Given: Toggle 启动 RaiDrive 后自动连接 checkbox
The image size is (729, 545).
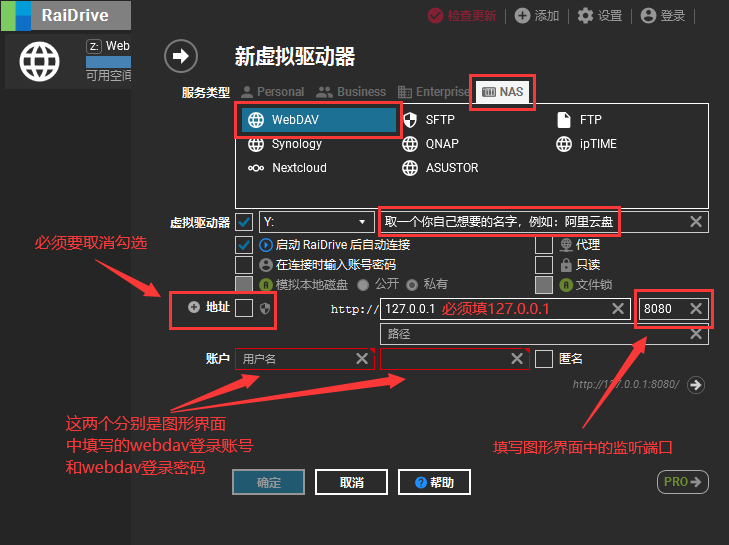Looking at the screenshot, I should pos(244,245).
